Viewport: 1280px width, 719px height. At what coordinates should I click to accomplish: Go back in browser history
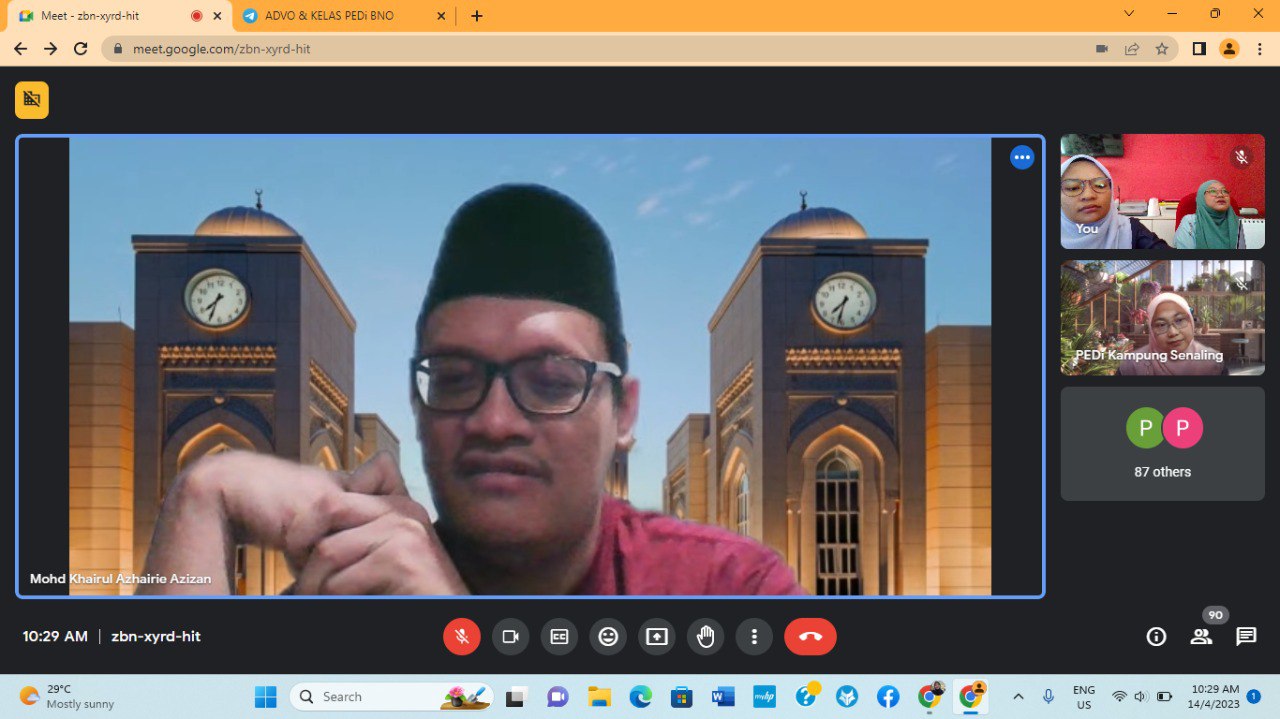[20, 48]
